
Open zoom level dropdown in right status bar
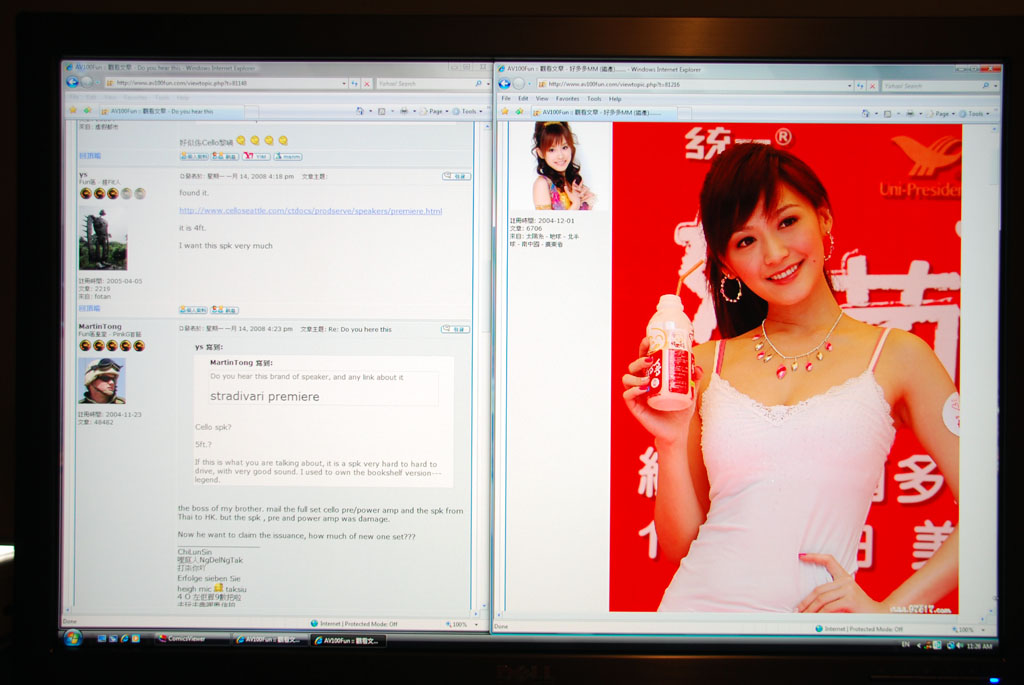coord(966,630)
